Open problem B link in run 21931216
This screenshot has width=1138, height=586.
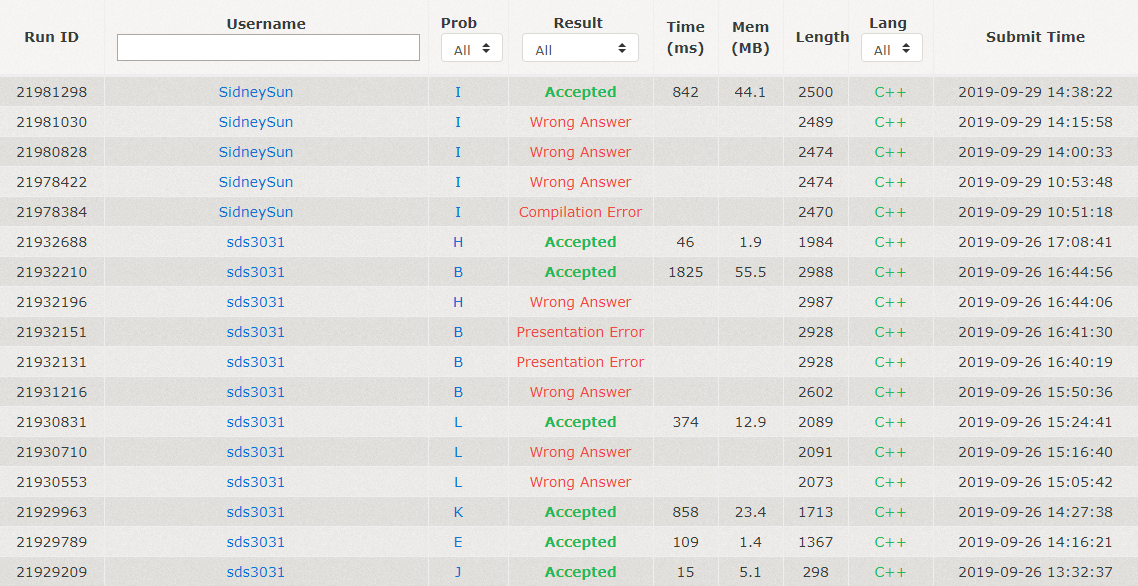click(458, 392)
